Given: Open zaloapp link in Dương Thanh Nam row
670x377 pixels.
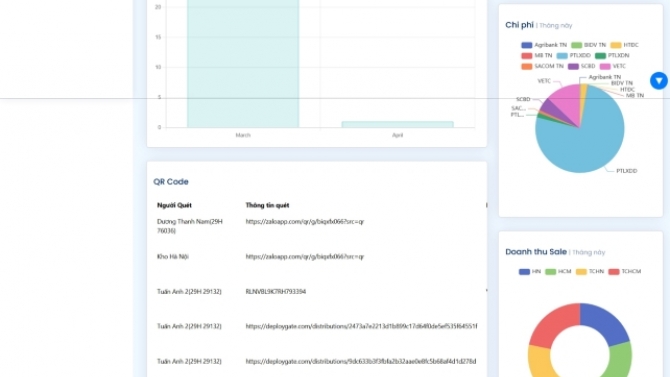Looking at the screenshot, I should (x=305, y=221).
